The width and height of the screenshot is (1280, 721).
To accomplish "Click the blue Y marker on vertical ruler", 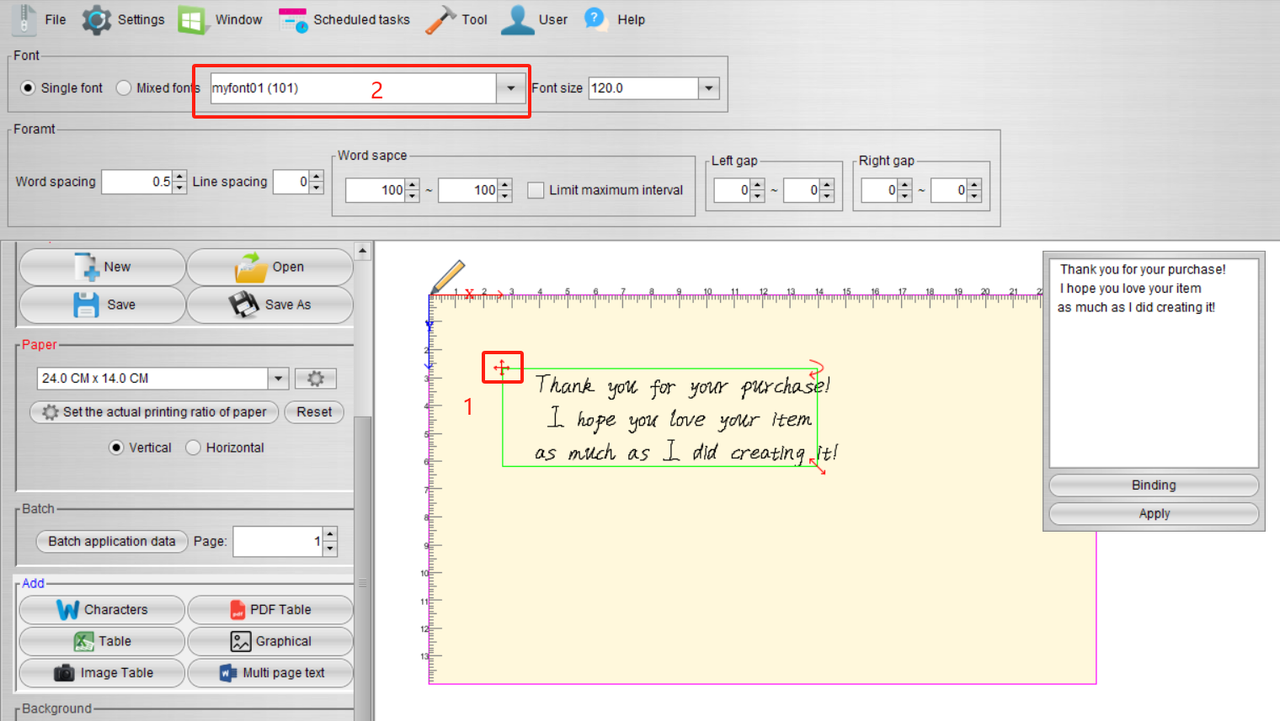I will (x=430, y=326).
